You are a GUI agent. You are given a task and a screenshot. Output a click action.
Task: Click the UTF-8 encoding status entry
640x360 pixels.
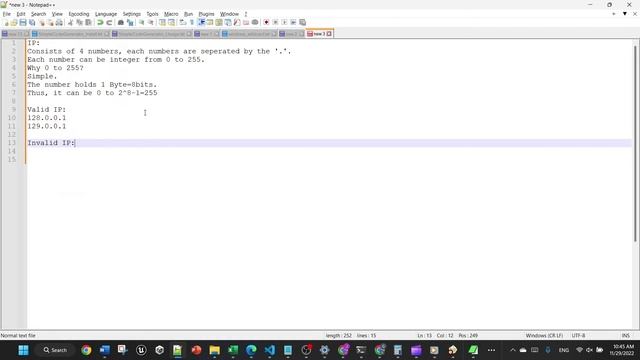[x=578, y=336]
